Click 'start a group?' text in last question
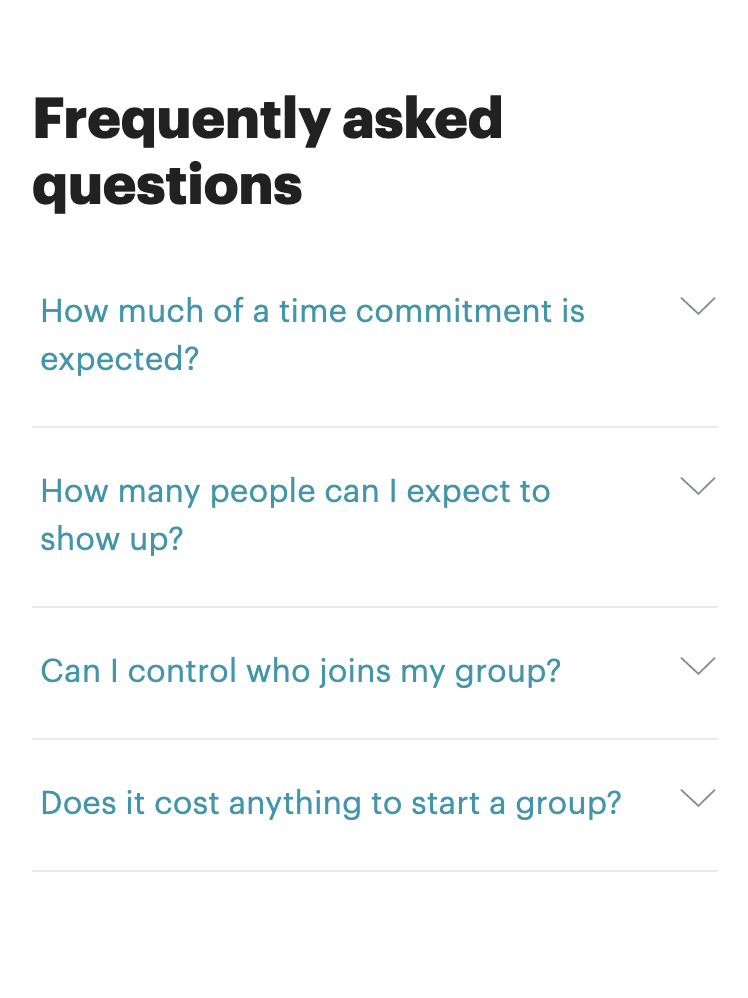Screen dimensions: 748x998 pos(516,805)
